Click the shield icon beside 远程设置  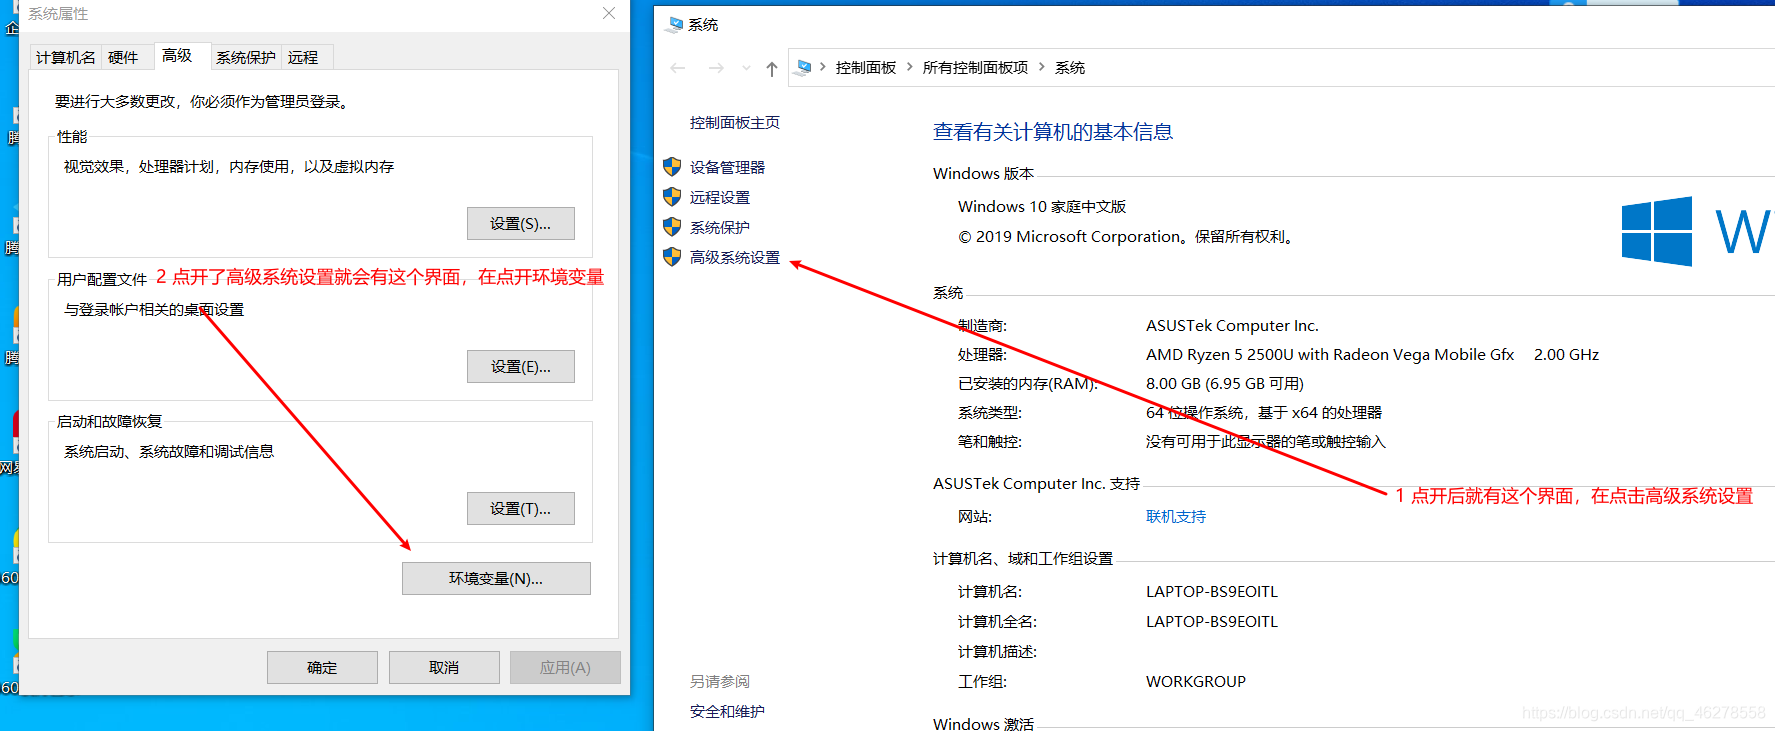(x=672, y=197)
